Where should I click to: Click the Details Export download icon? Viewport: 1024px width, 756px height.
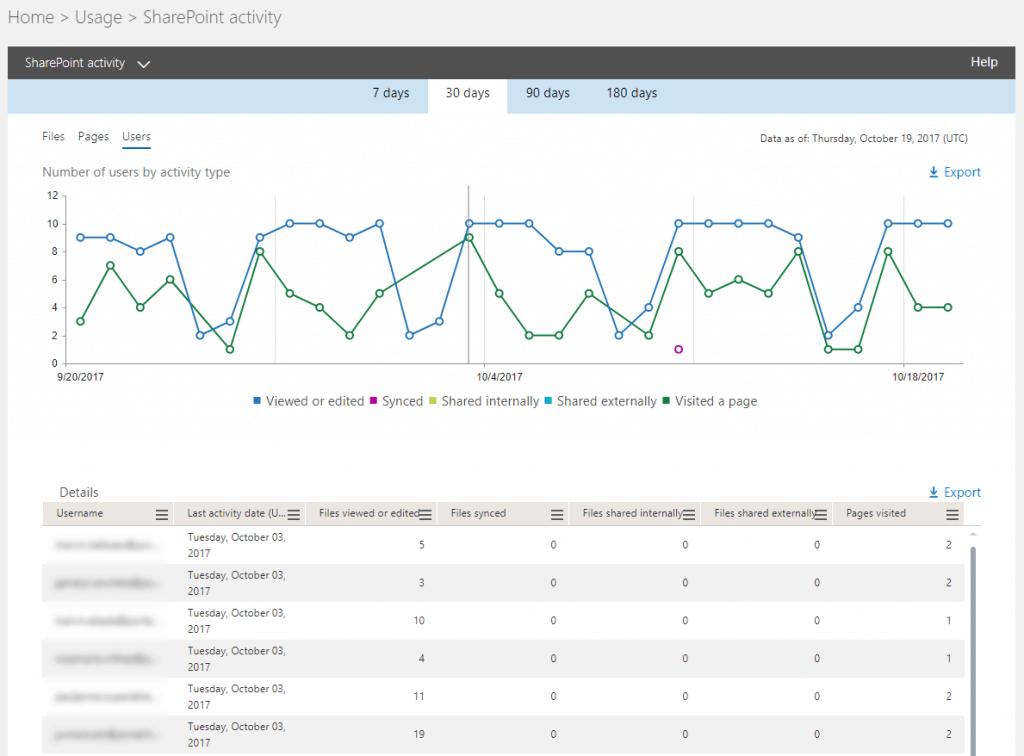point(934,492)
